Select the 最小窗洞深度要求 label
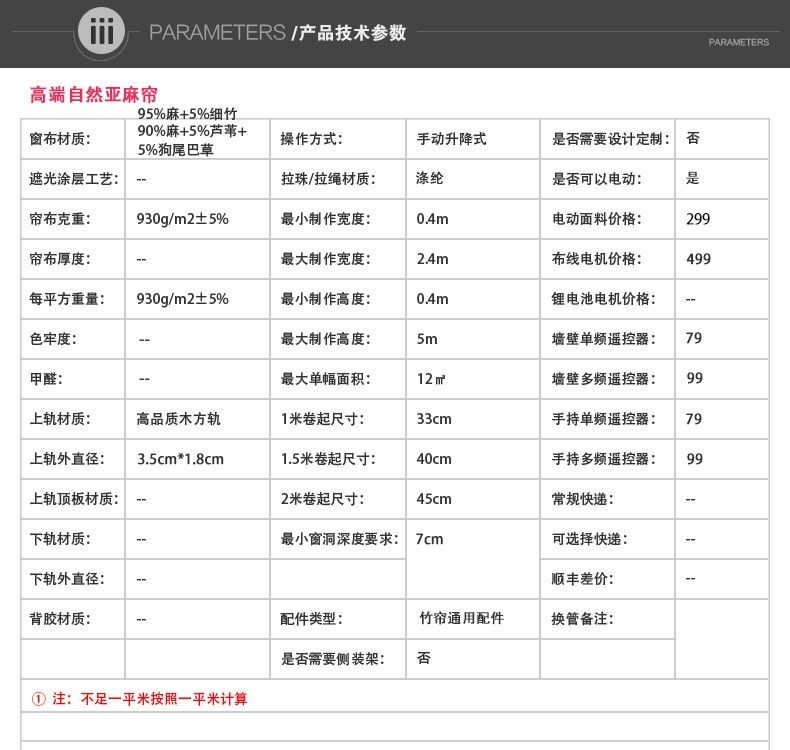This screenshot has width=790, height=750. 340,539
